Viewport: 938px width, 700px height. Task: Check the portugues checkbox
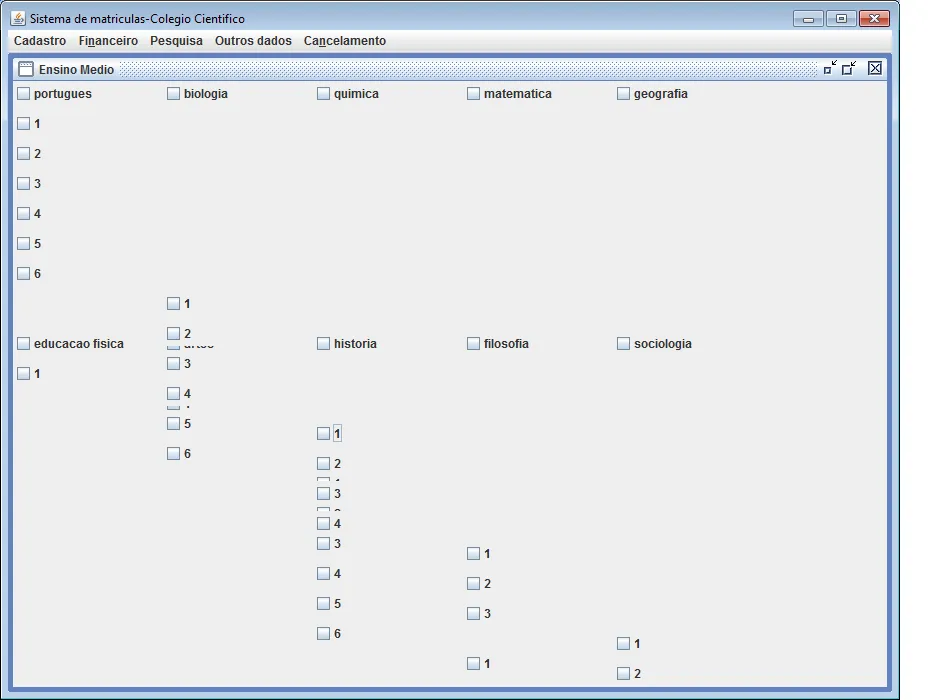pos(23,93)
